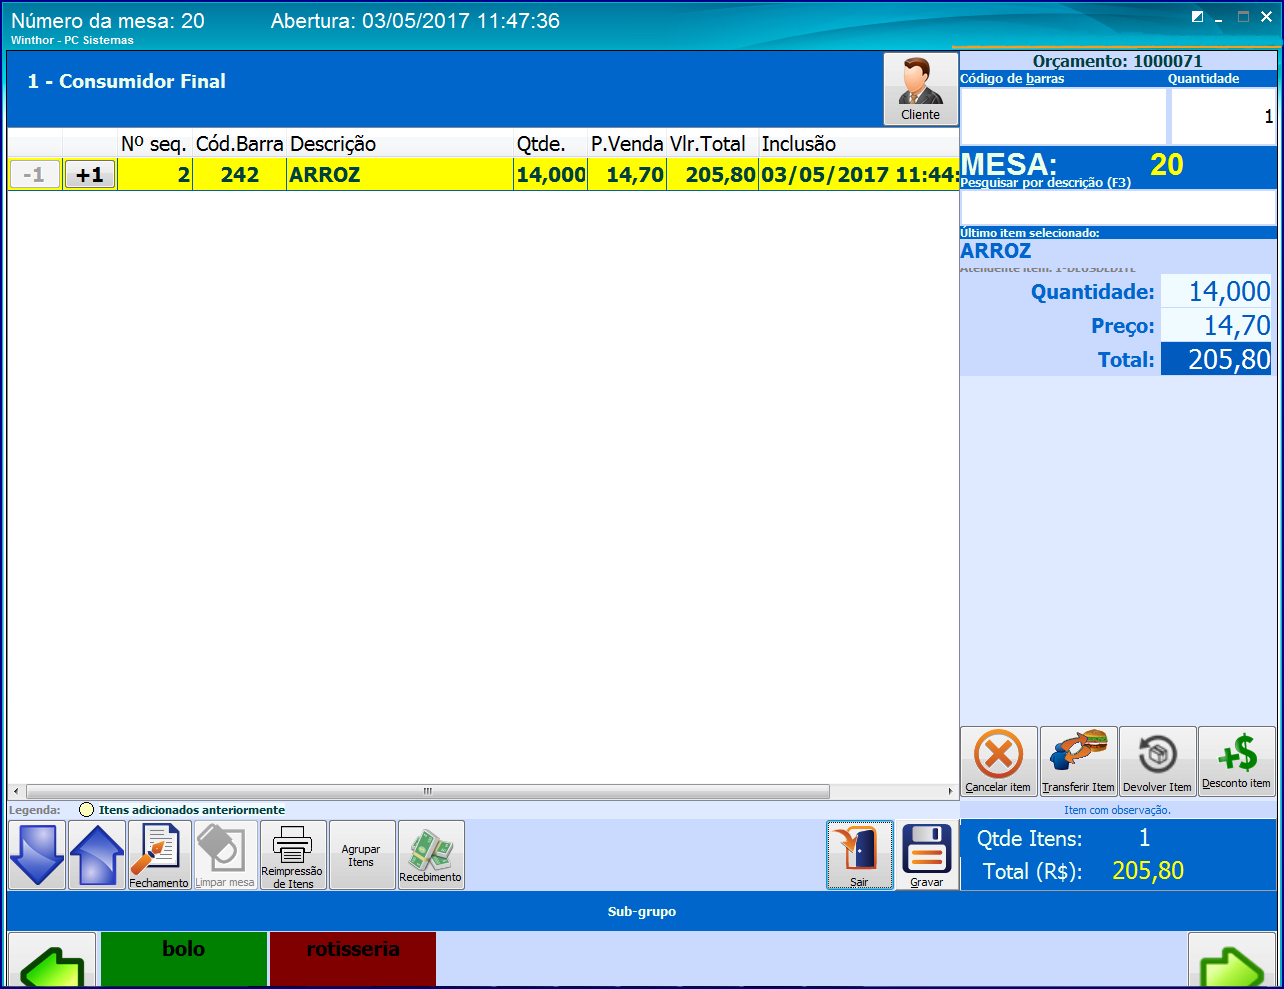
Task: Click the Vlr.Total column header
Action: click(712, 143)
